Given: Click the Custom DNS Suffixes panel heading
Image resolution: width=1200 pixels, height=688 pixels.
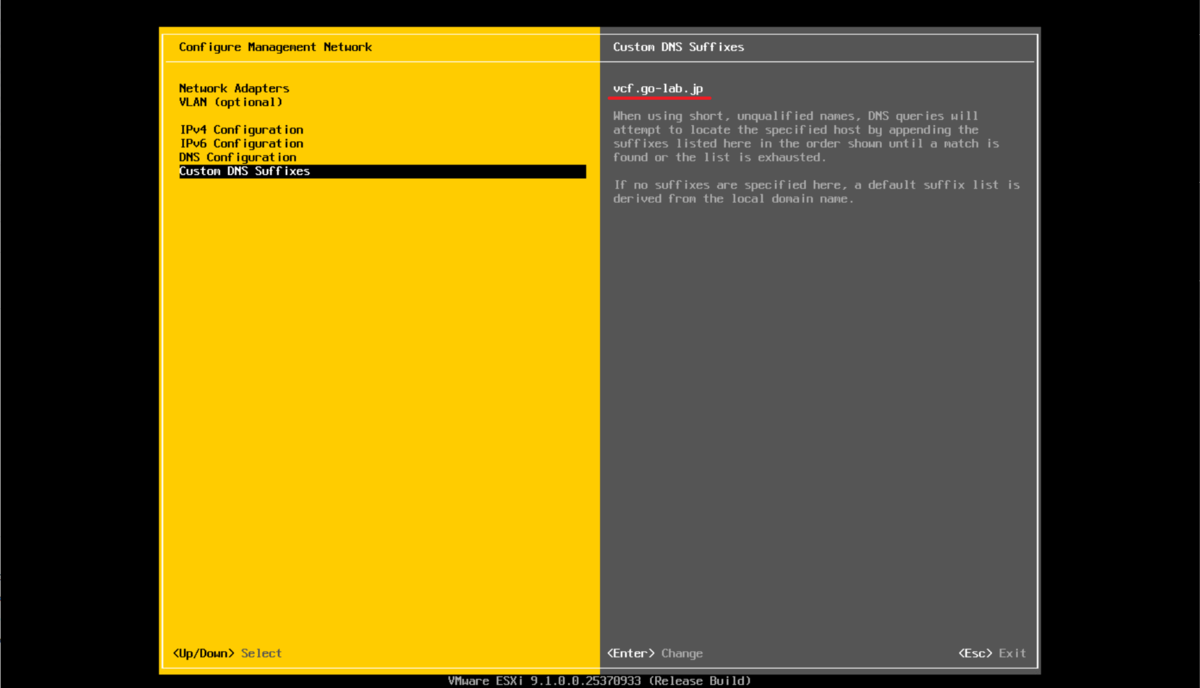Looking at the screenshot, I should (x=679, y=47).
